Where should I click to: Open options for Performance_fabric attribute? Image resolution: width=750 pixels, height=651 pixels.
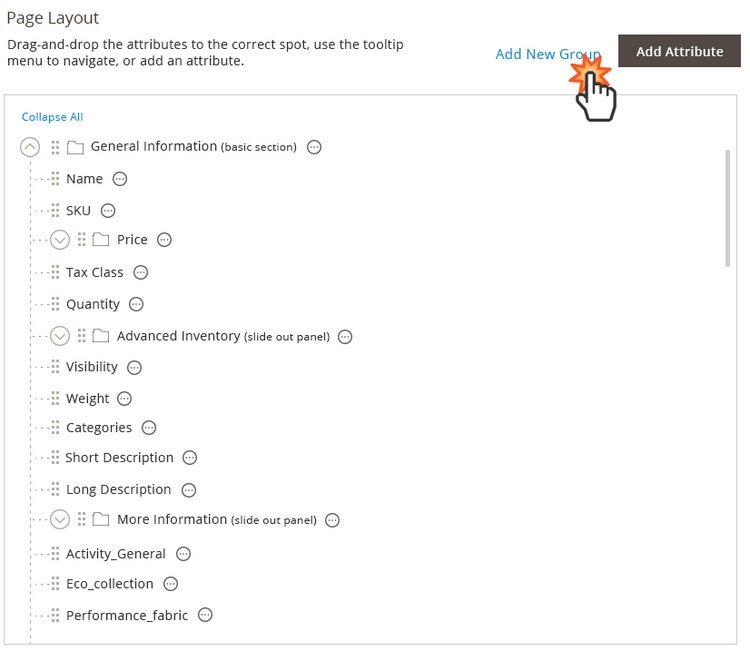pyautogui.click(x=205, y=616)
